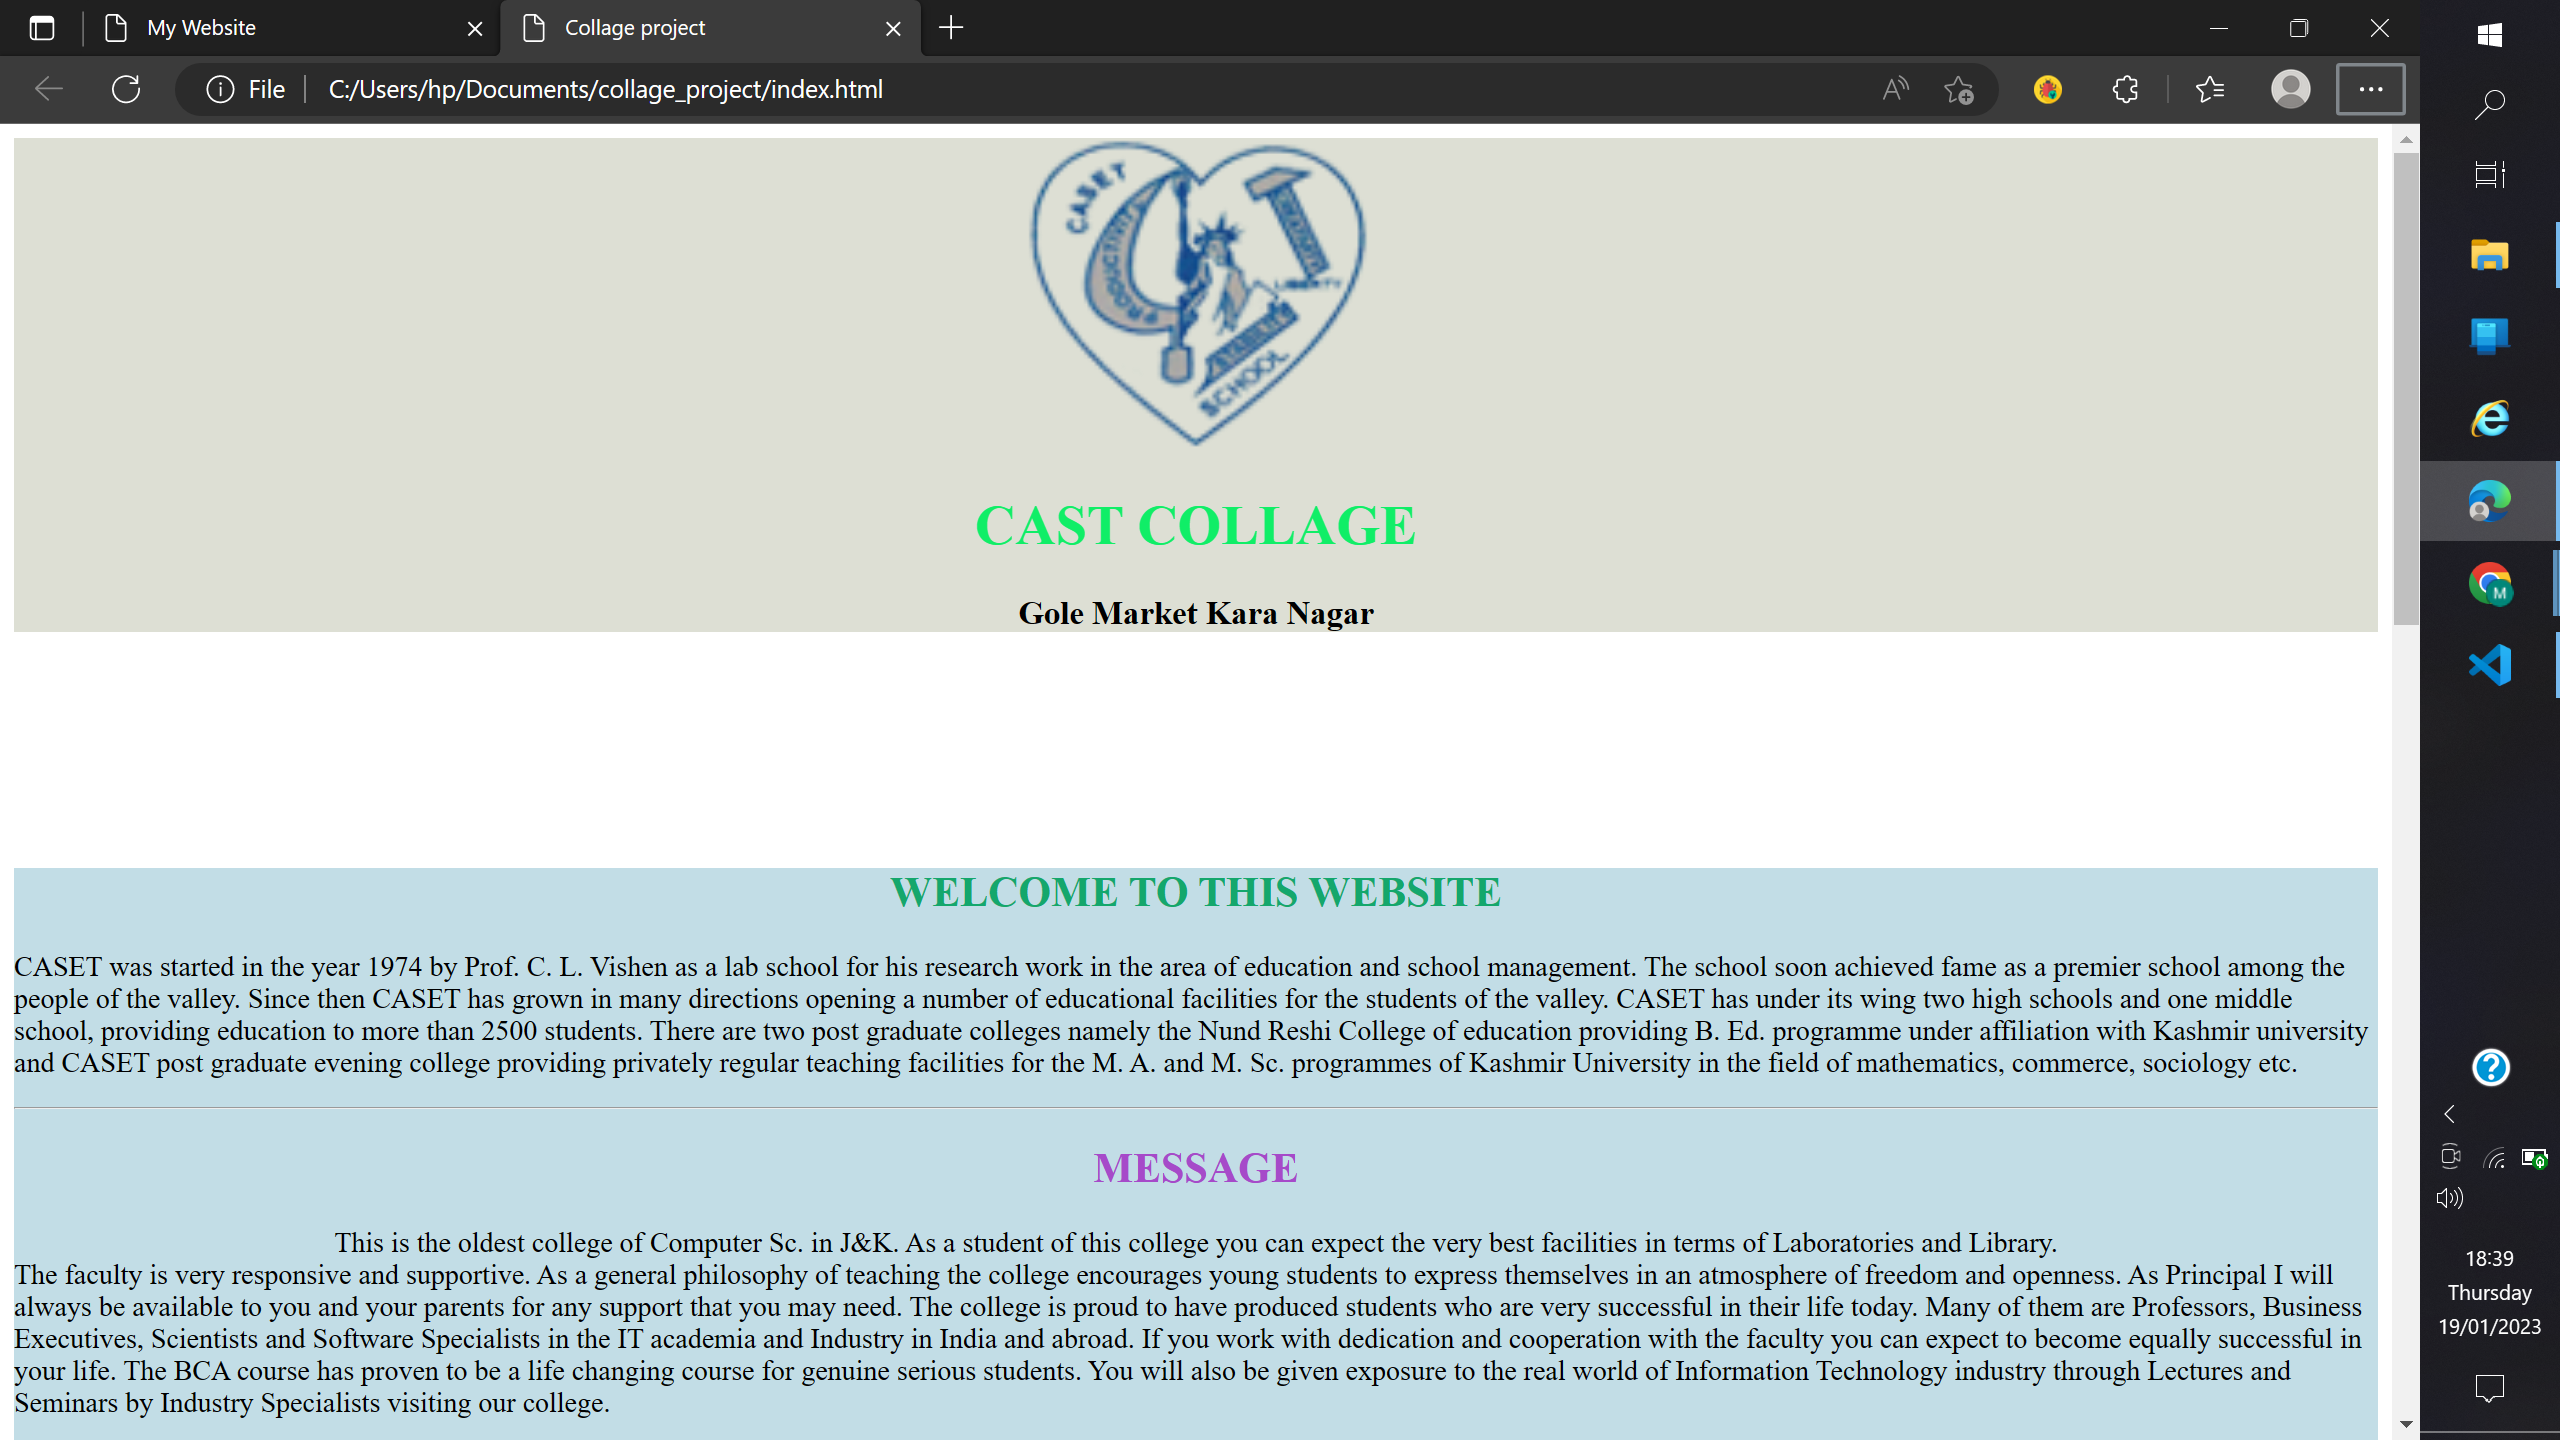2560x1440 pixels.
Task: Click the colorful extension icon in the toolbar
Action: pyautogui.click(x=2047, y=89)
